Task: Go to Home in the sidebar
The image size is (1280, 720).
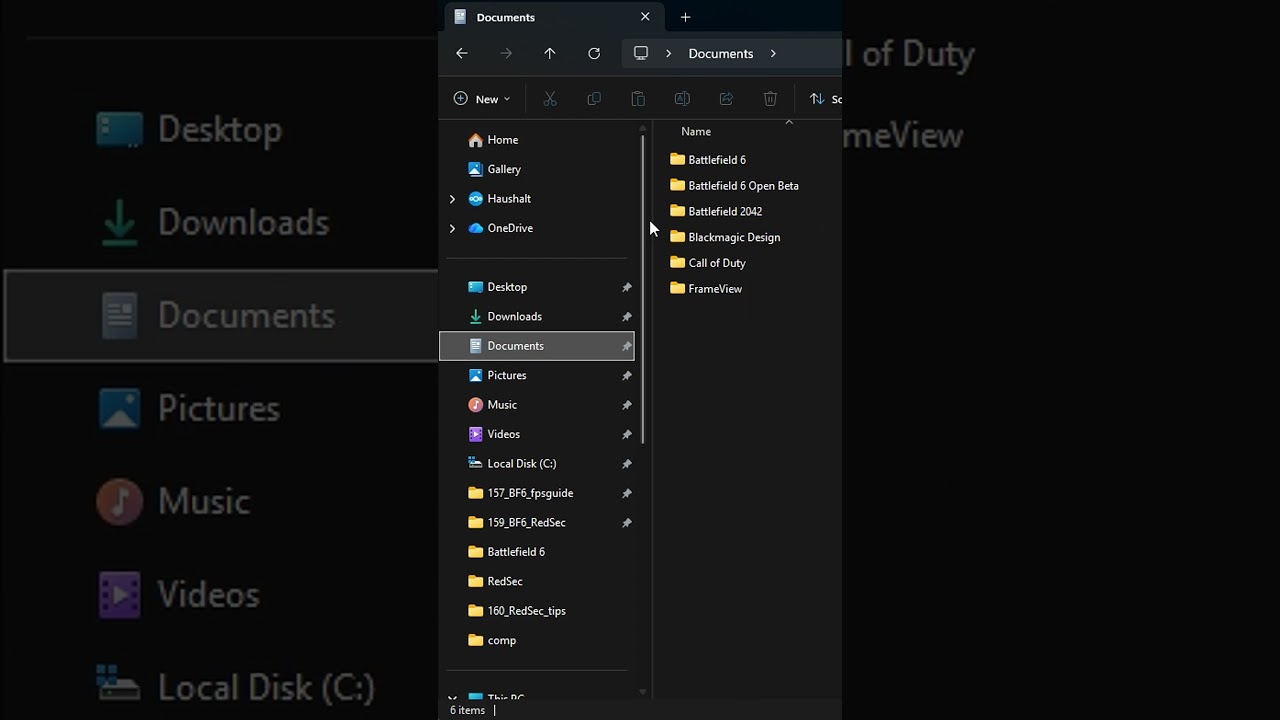Action: tap(502, 140)
